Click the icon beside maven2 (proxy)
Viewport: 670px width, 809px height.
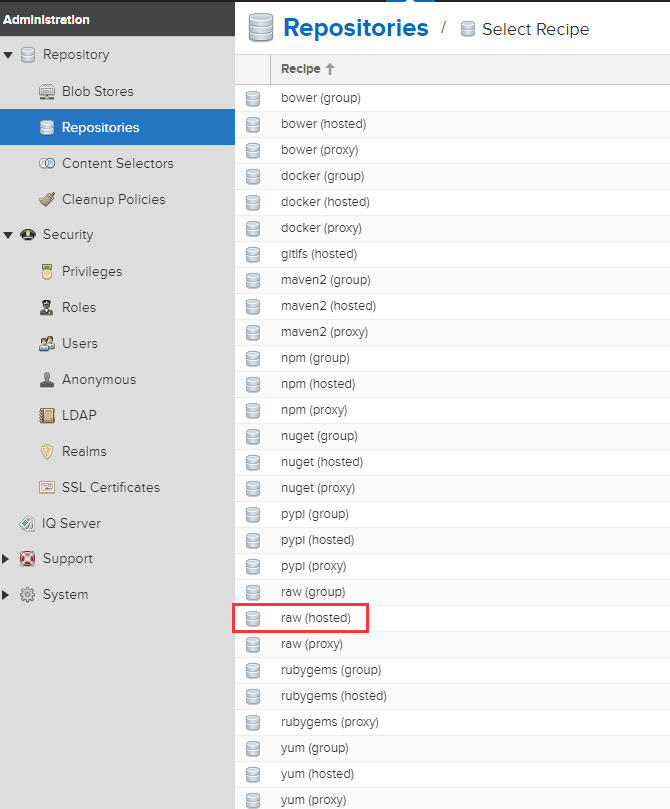point(253,332)
